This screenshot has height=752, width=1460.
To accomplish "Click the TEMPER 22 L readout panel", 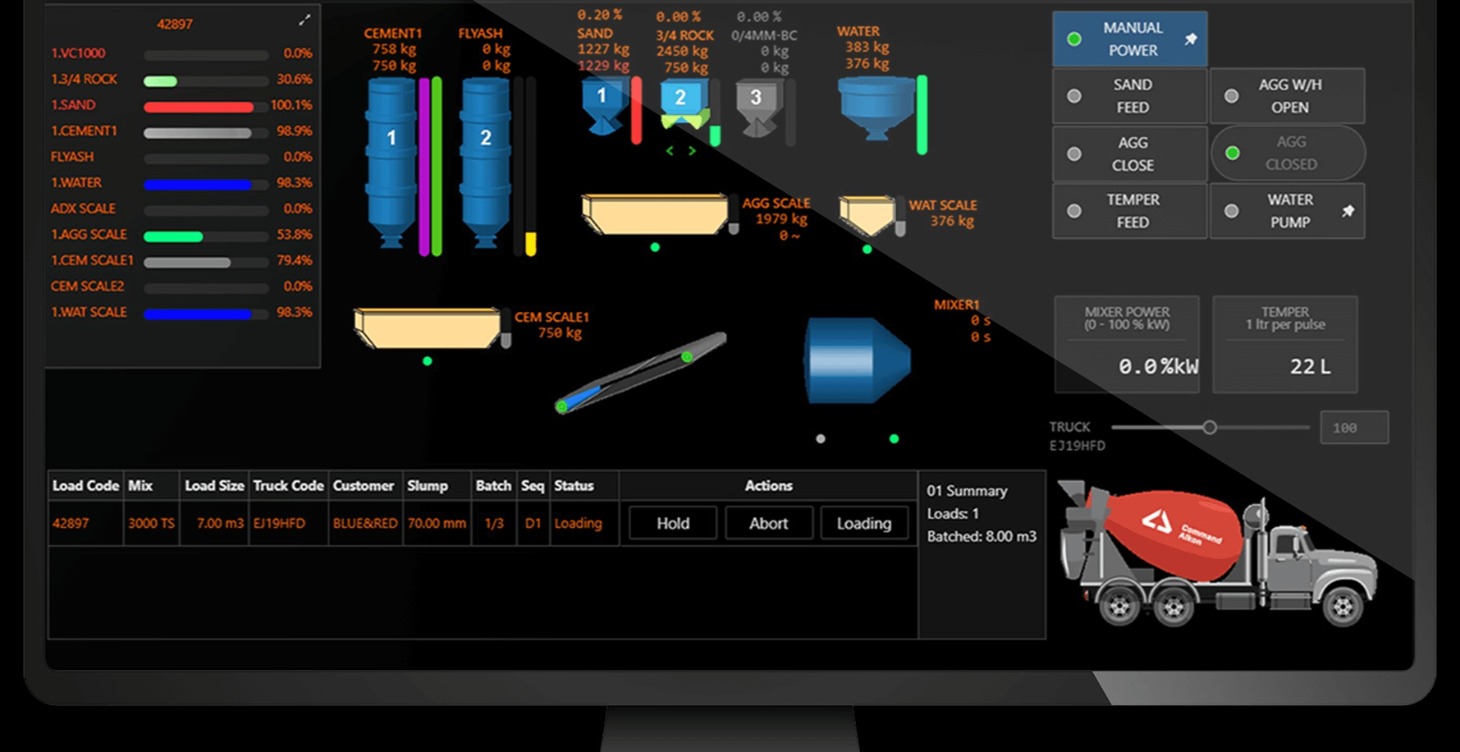I will tap(1285, 344).
